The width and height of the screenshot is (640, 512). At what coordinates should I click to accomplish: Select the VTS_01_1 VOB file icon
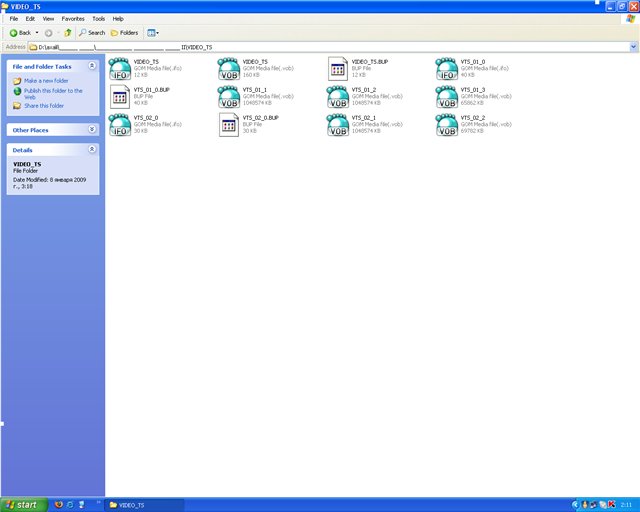229,97
